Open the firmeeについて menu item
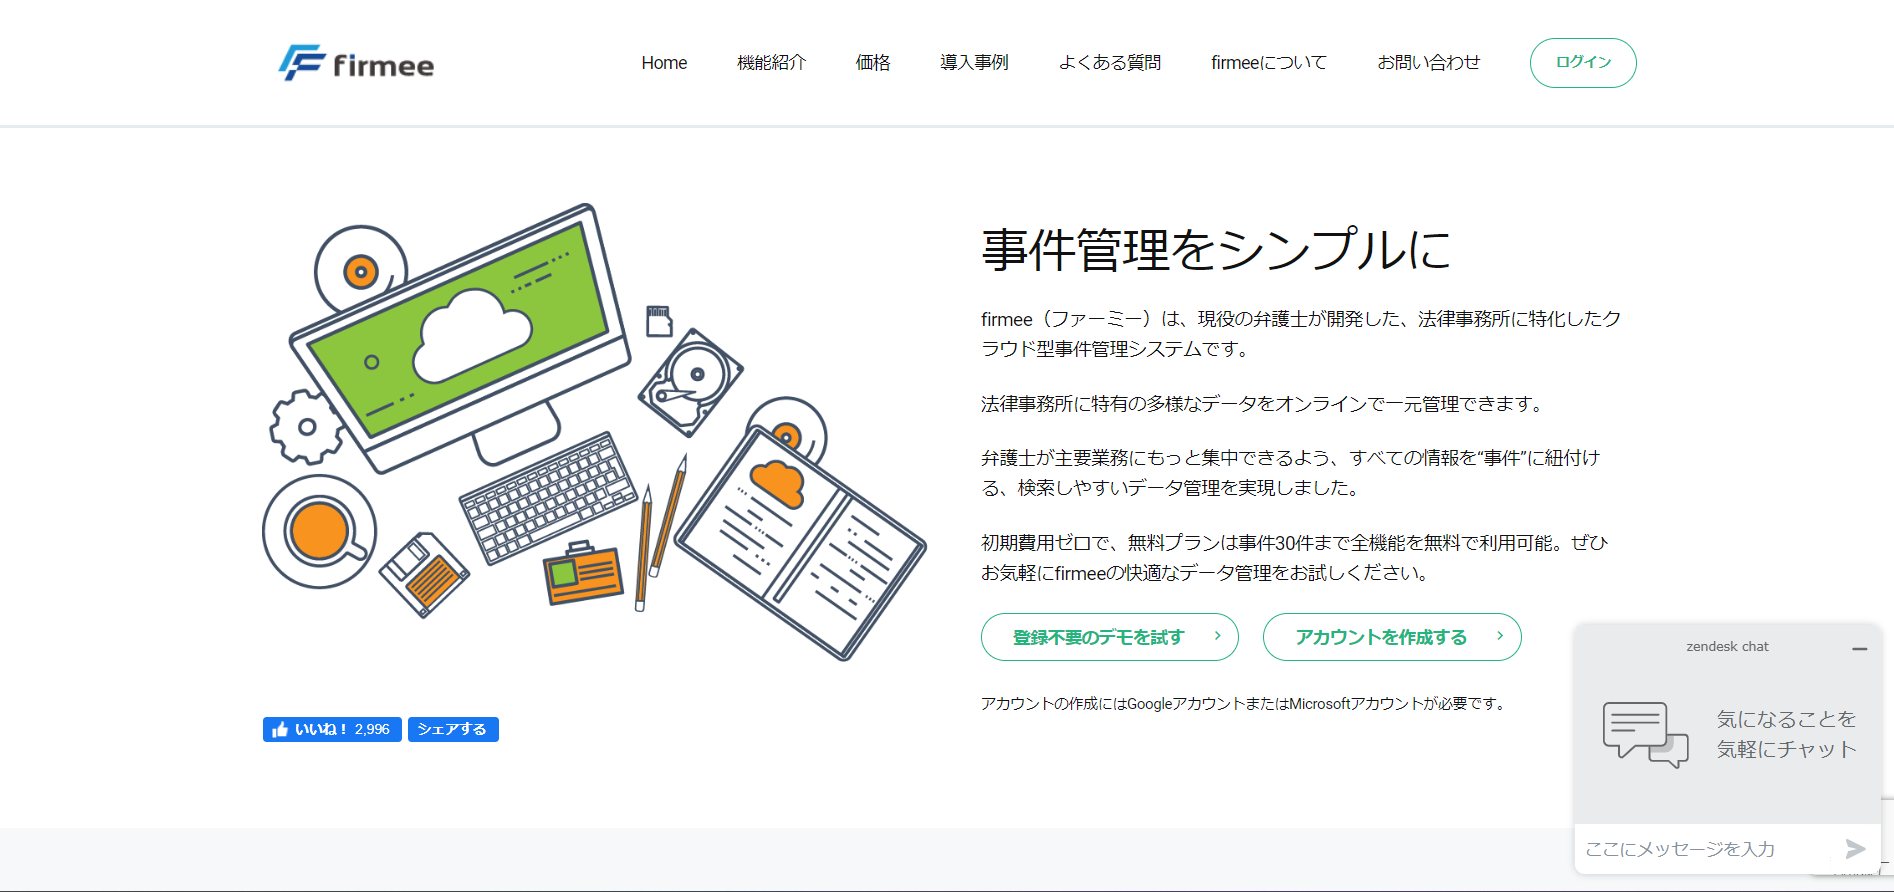The width and height of the screenshot is (1894, 892). [1269, 63]
